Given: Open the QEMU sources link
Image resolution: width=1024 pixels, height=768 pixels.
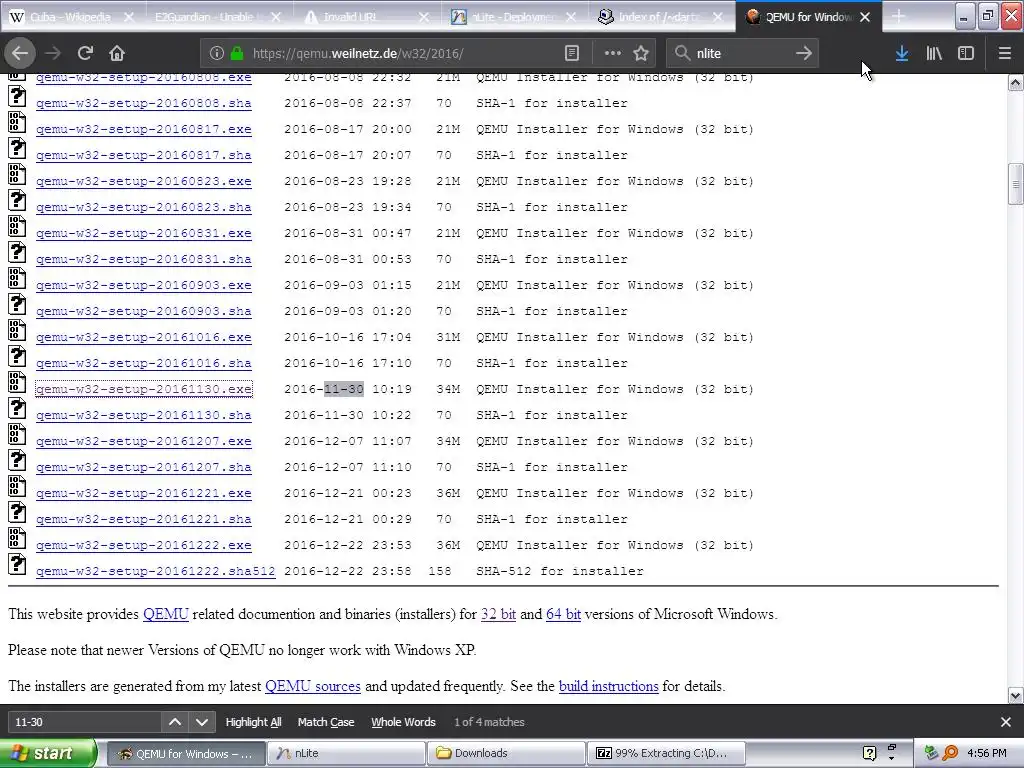Looking at the screenshot, I should [x=313, y=686].
